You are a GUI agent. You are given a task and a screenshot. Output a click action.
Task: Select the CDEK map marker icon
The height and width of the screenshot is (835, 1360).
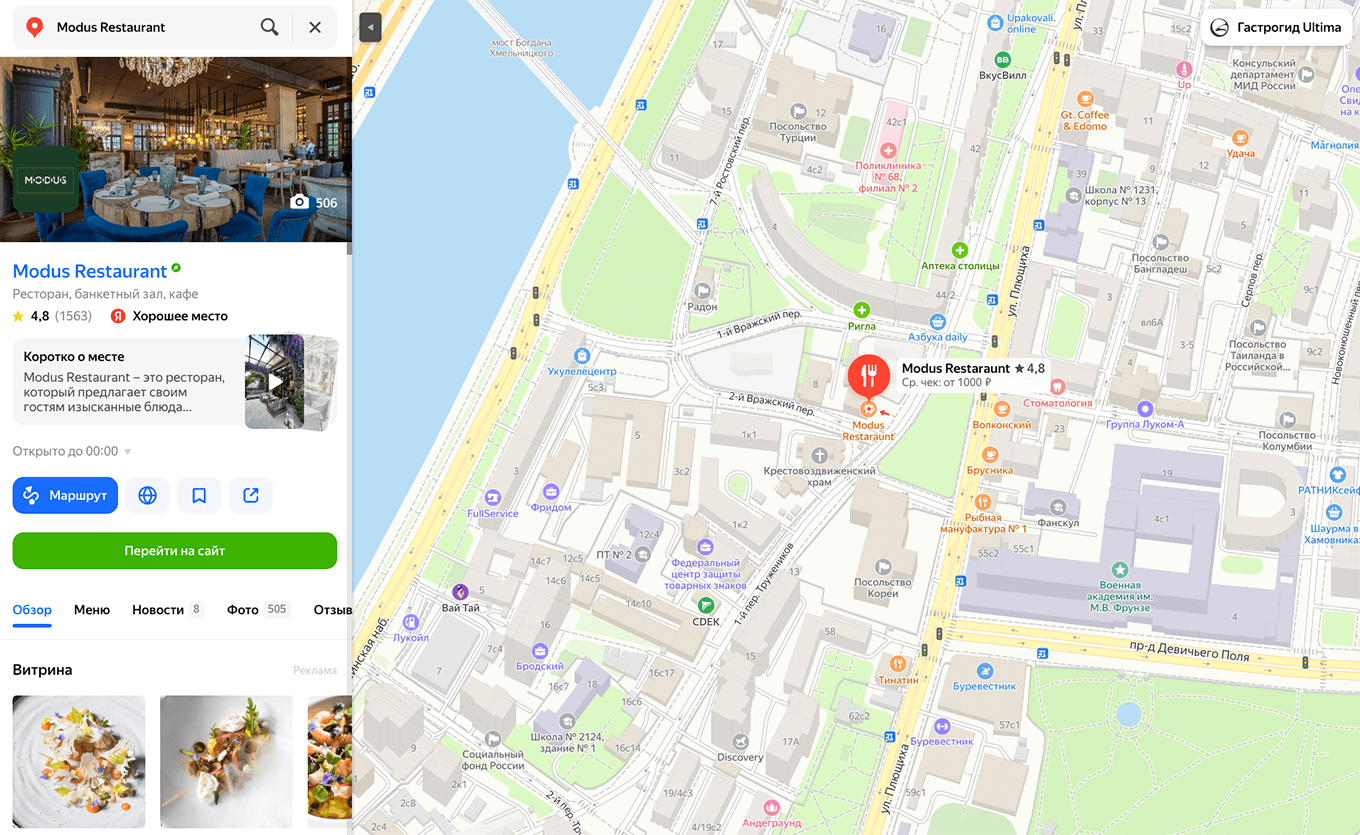pyautogui.click(x=706, y=605)
